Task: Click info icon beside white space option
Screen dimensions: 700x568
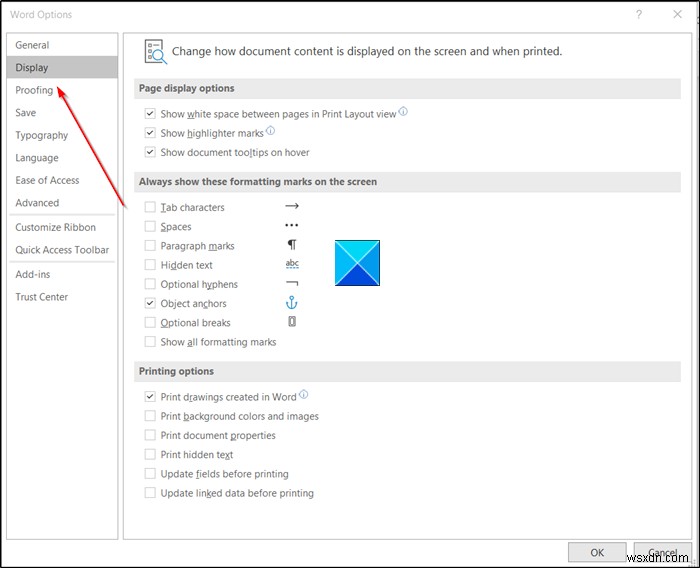Action: coord(403,111)
